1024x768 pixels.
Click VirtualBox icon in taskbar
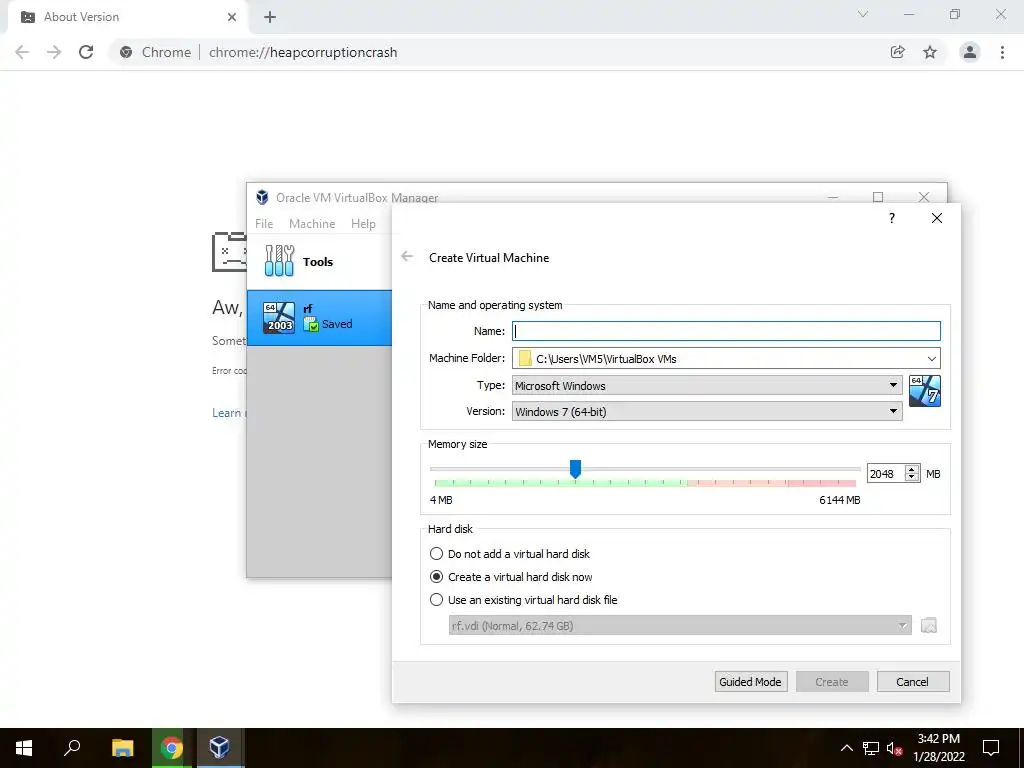(x=219, y=748)
